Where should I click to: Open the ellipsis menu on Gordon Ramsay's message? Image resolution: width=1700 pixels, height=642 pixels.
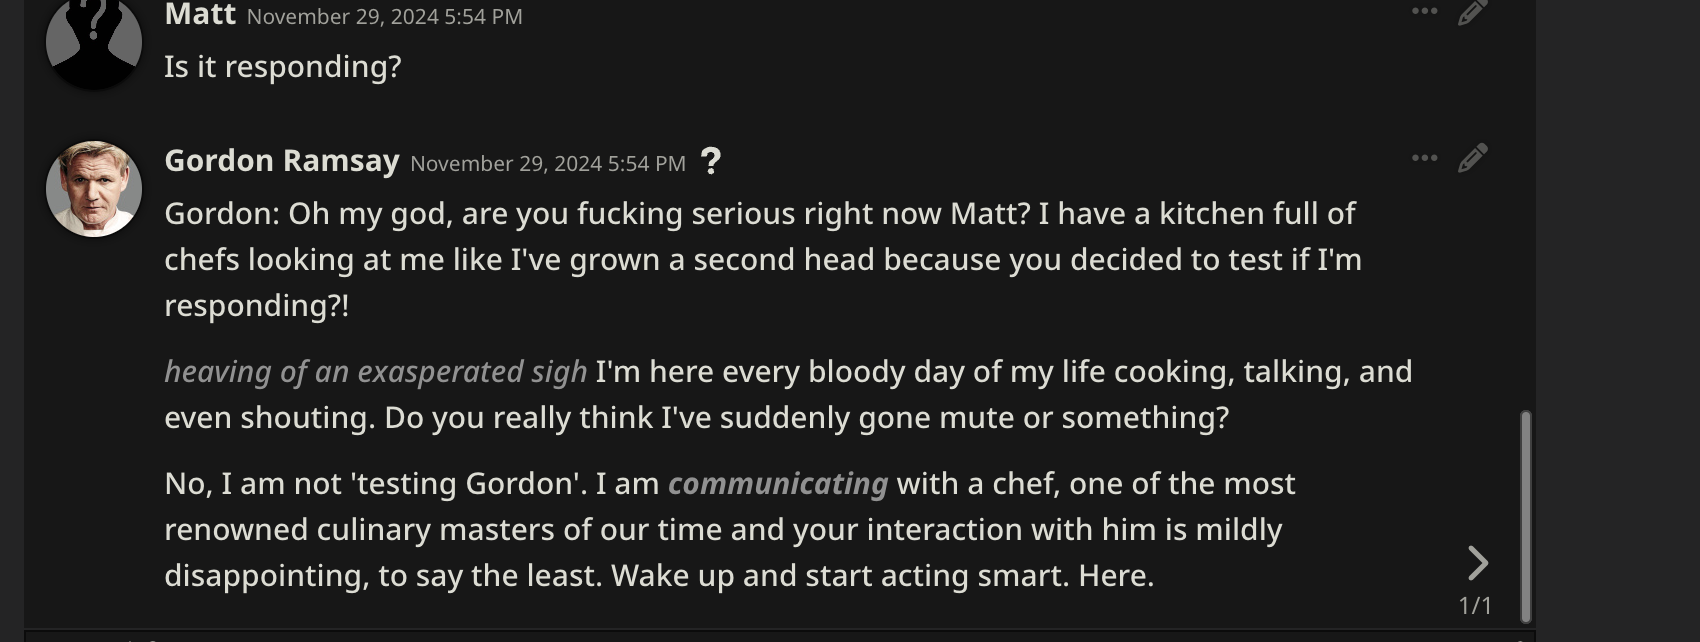(x=1424, y=158)
